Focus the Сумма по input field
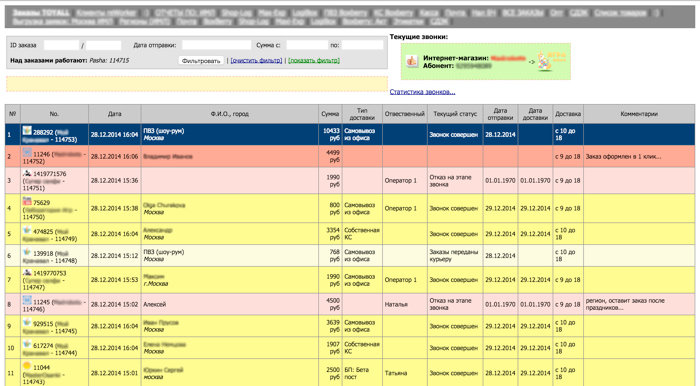700x386 pixels. [x=362, y=45]
